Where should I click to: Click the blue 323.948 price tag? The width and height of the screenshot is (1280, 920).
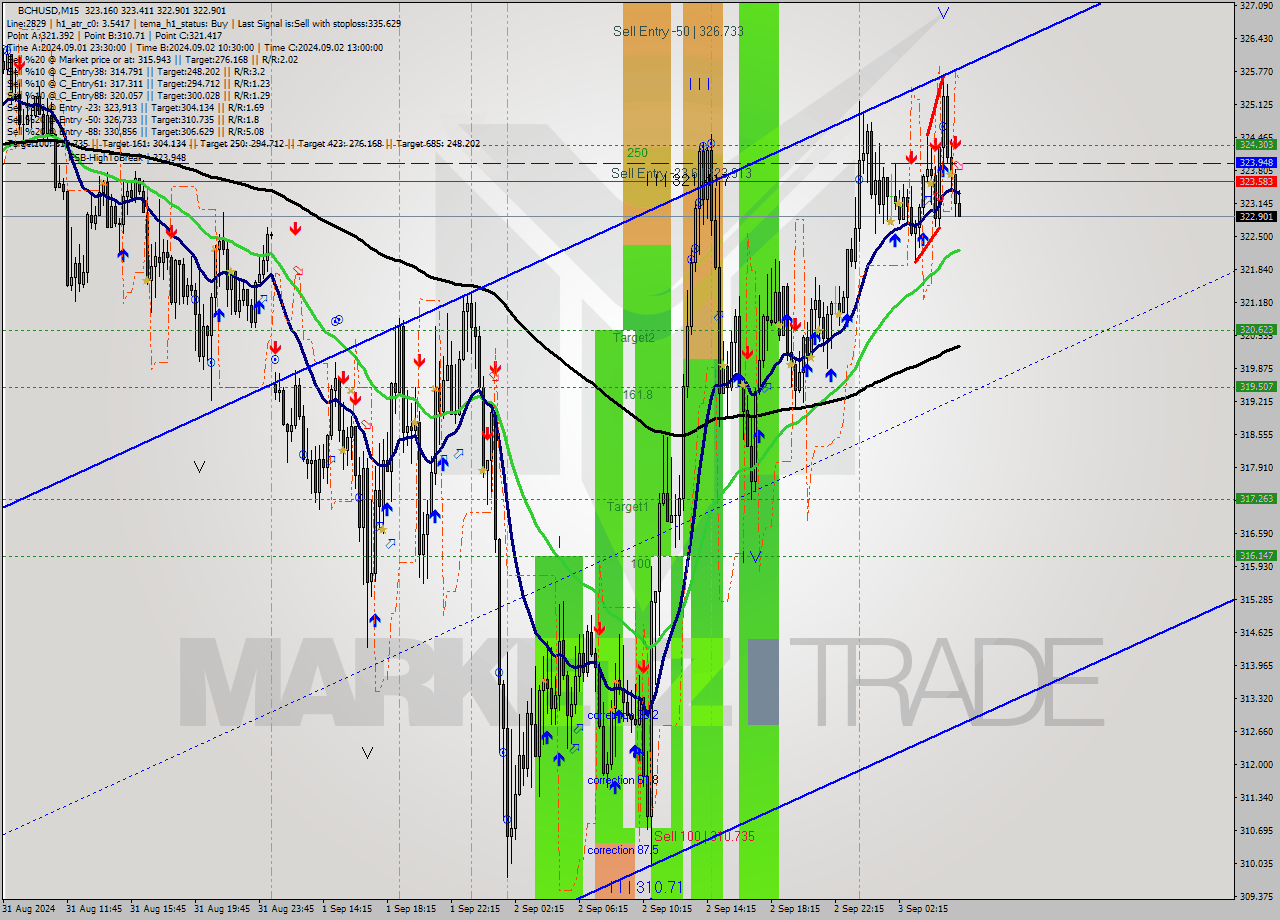(x=1256, y=162)
